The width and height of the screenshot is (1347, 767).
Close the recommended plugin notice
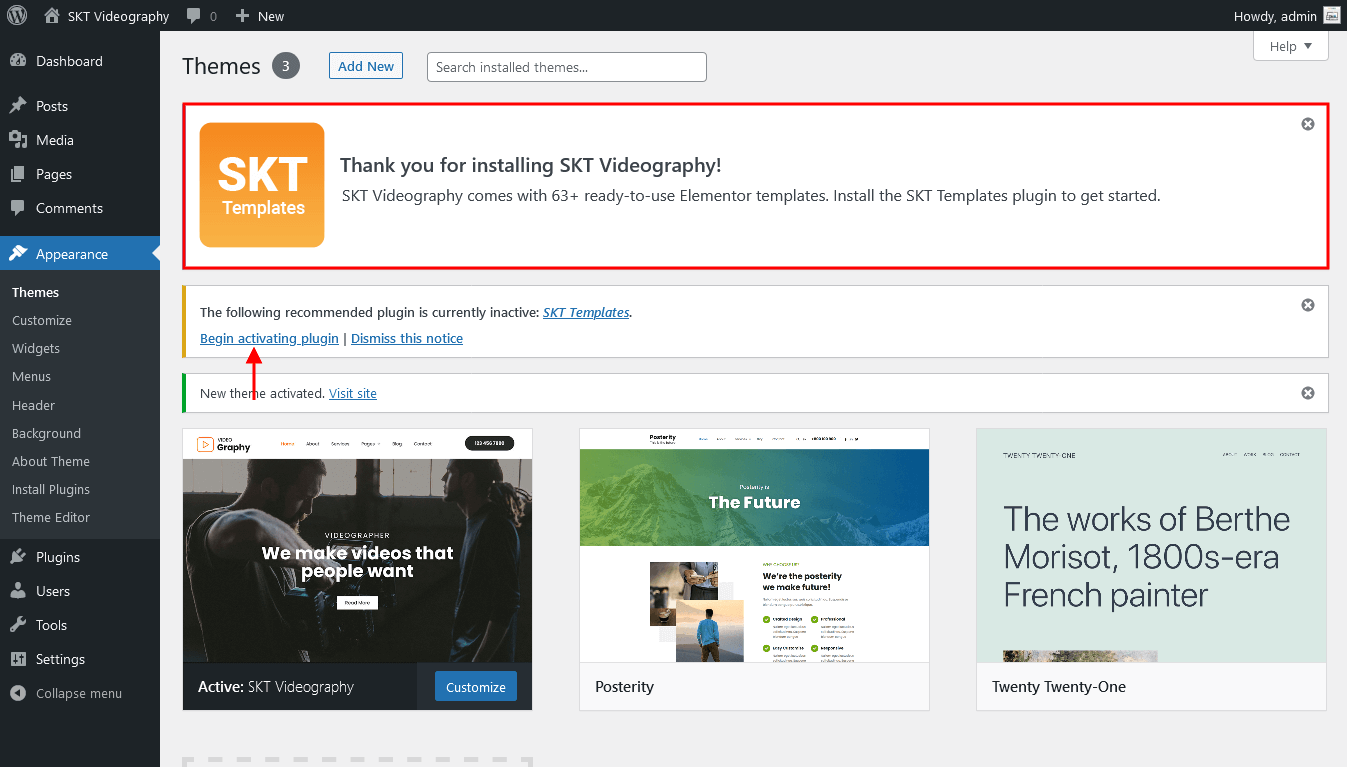tap(1308, 305)
